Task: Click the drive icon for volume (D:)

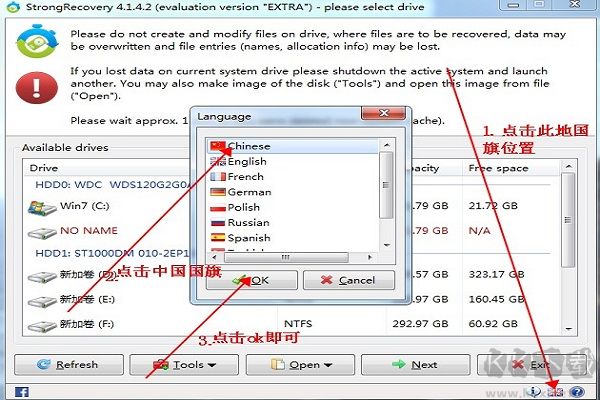Action: [x=42, y=276]
